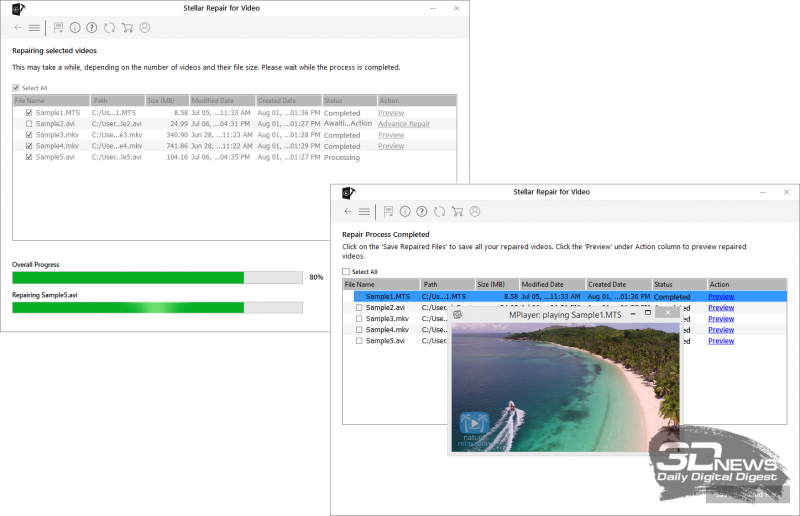Click File Name column header in the repairing window
This screenshot has height=516, width=800.
[51, 101]
